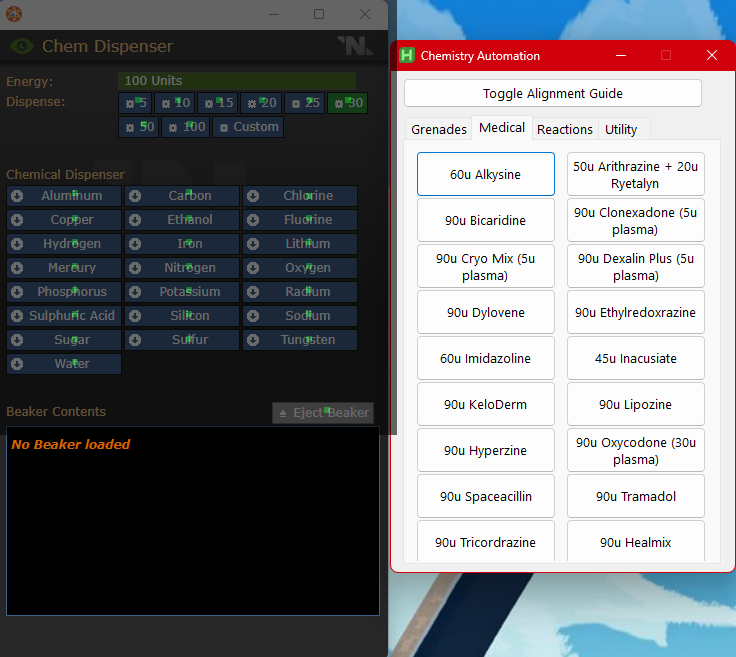Make 50u Arithrazine + 20u Ryetalyn
Image resolution: width=736 pixels, height=657 pixels.
point(636,174)
